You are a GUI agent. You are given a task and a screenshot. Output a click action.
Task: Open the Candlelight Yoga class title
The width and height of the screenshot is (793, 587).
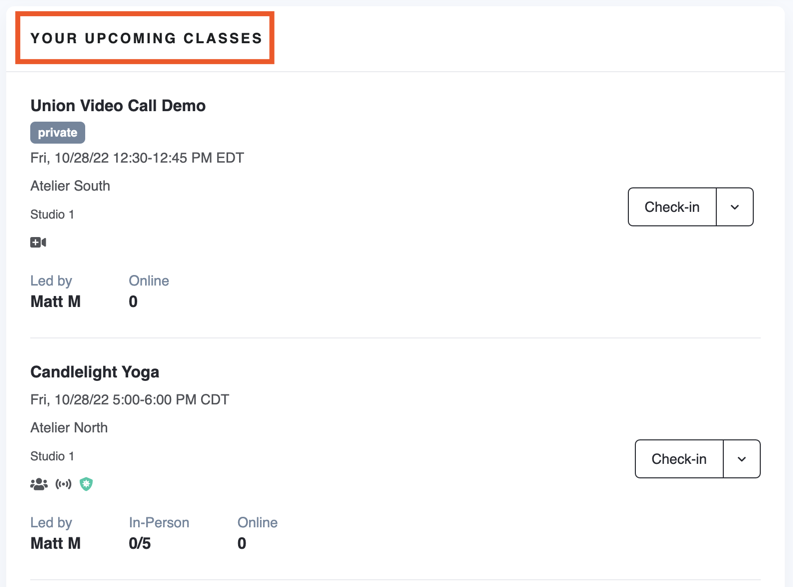95,372
